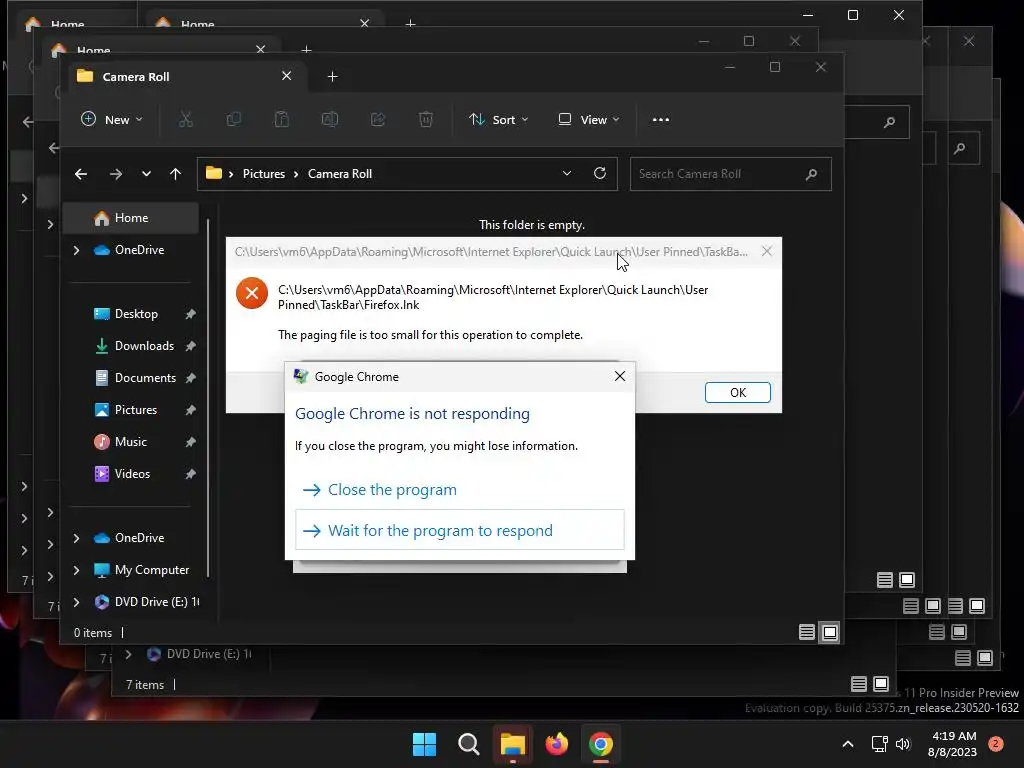Click the Copy icon in Camera Roll toolbar
The image size is (1024, 768).
233,120
